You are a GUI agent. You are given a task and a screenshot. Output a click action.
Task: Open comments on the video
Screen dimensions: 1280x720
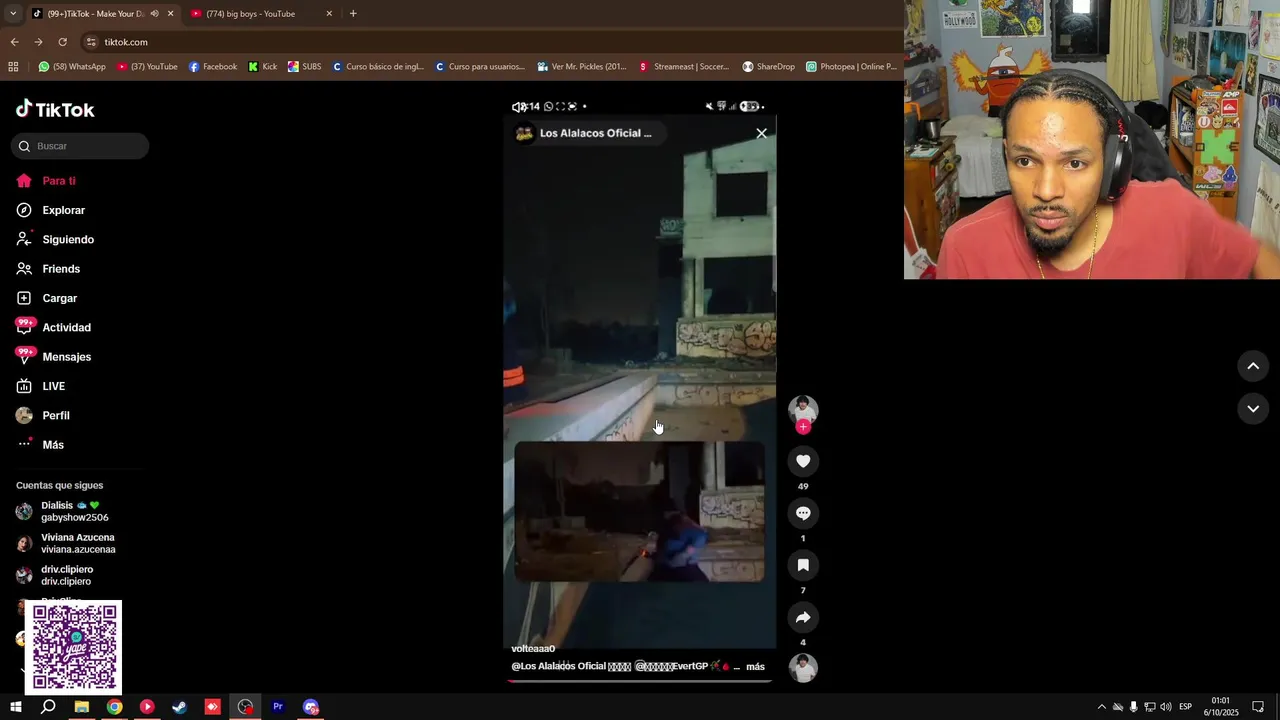pos(803,513)
